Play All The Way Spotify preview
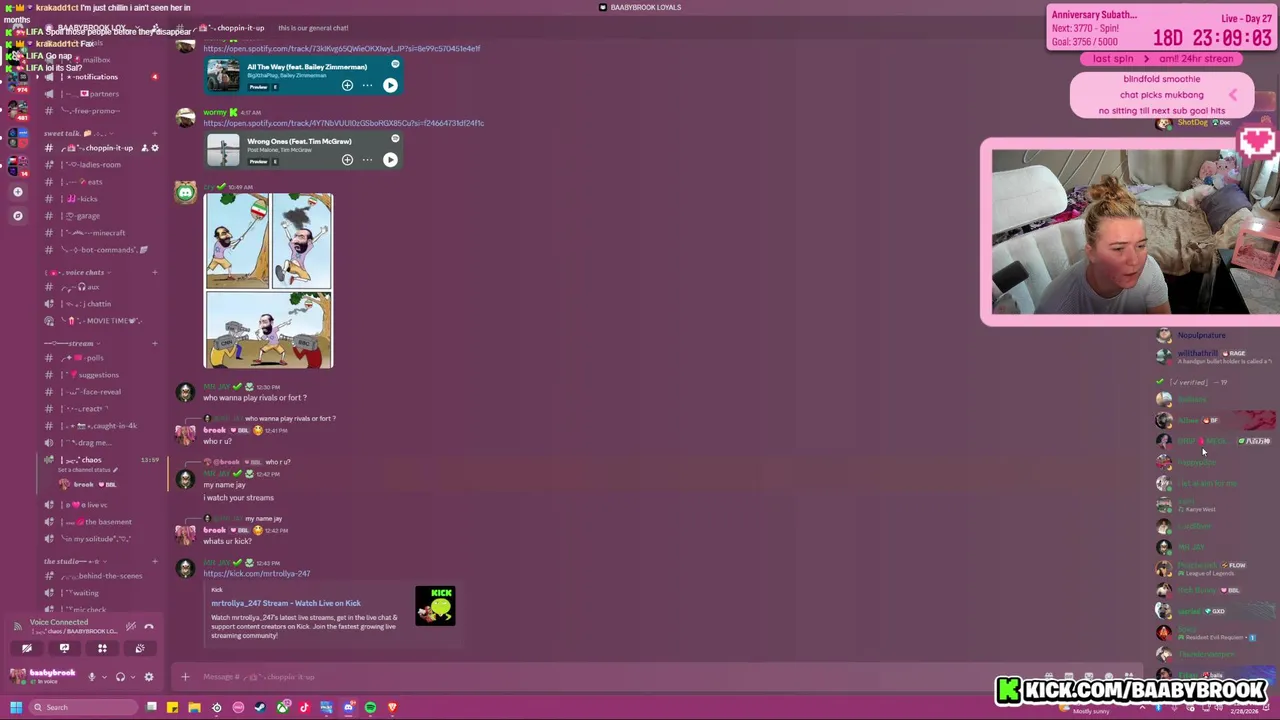This screenshot has width=1280, height=720. click(390, 86)
